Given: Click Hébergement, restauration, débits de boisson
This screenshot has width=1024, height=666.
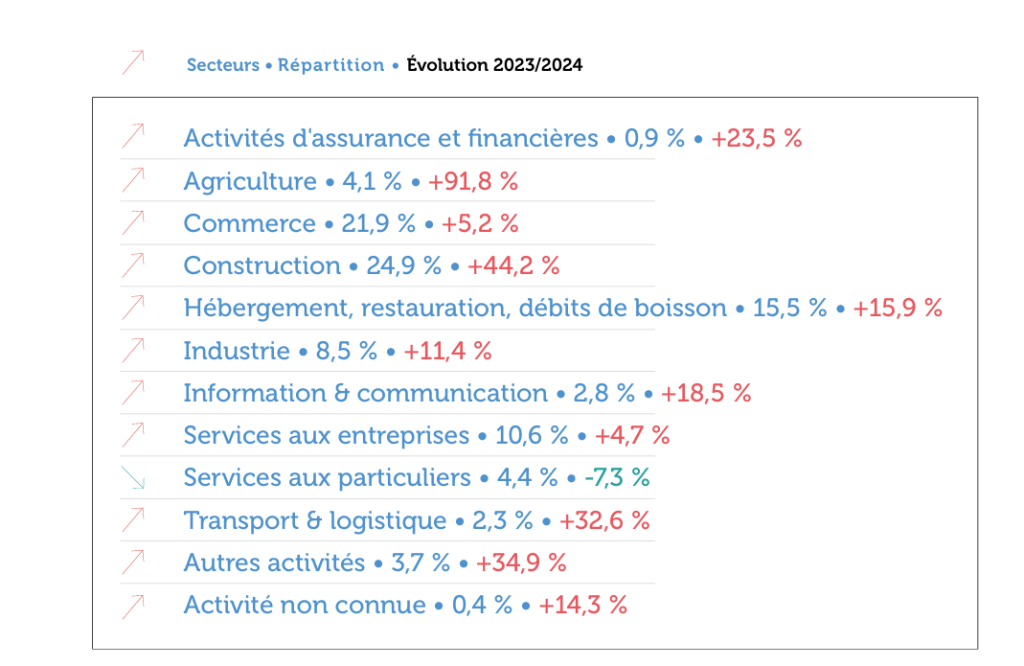Looking at the screenshot, I should [x=455, y=308].
